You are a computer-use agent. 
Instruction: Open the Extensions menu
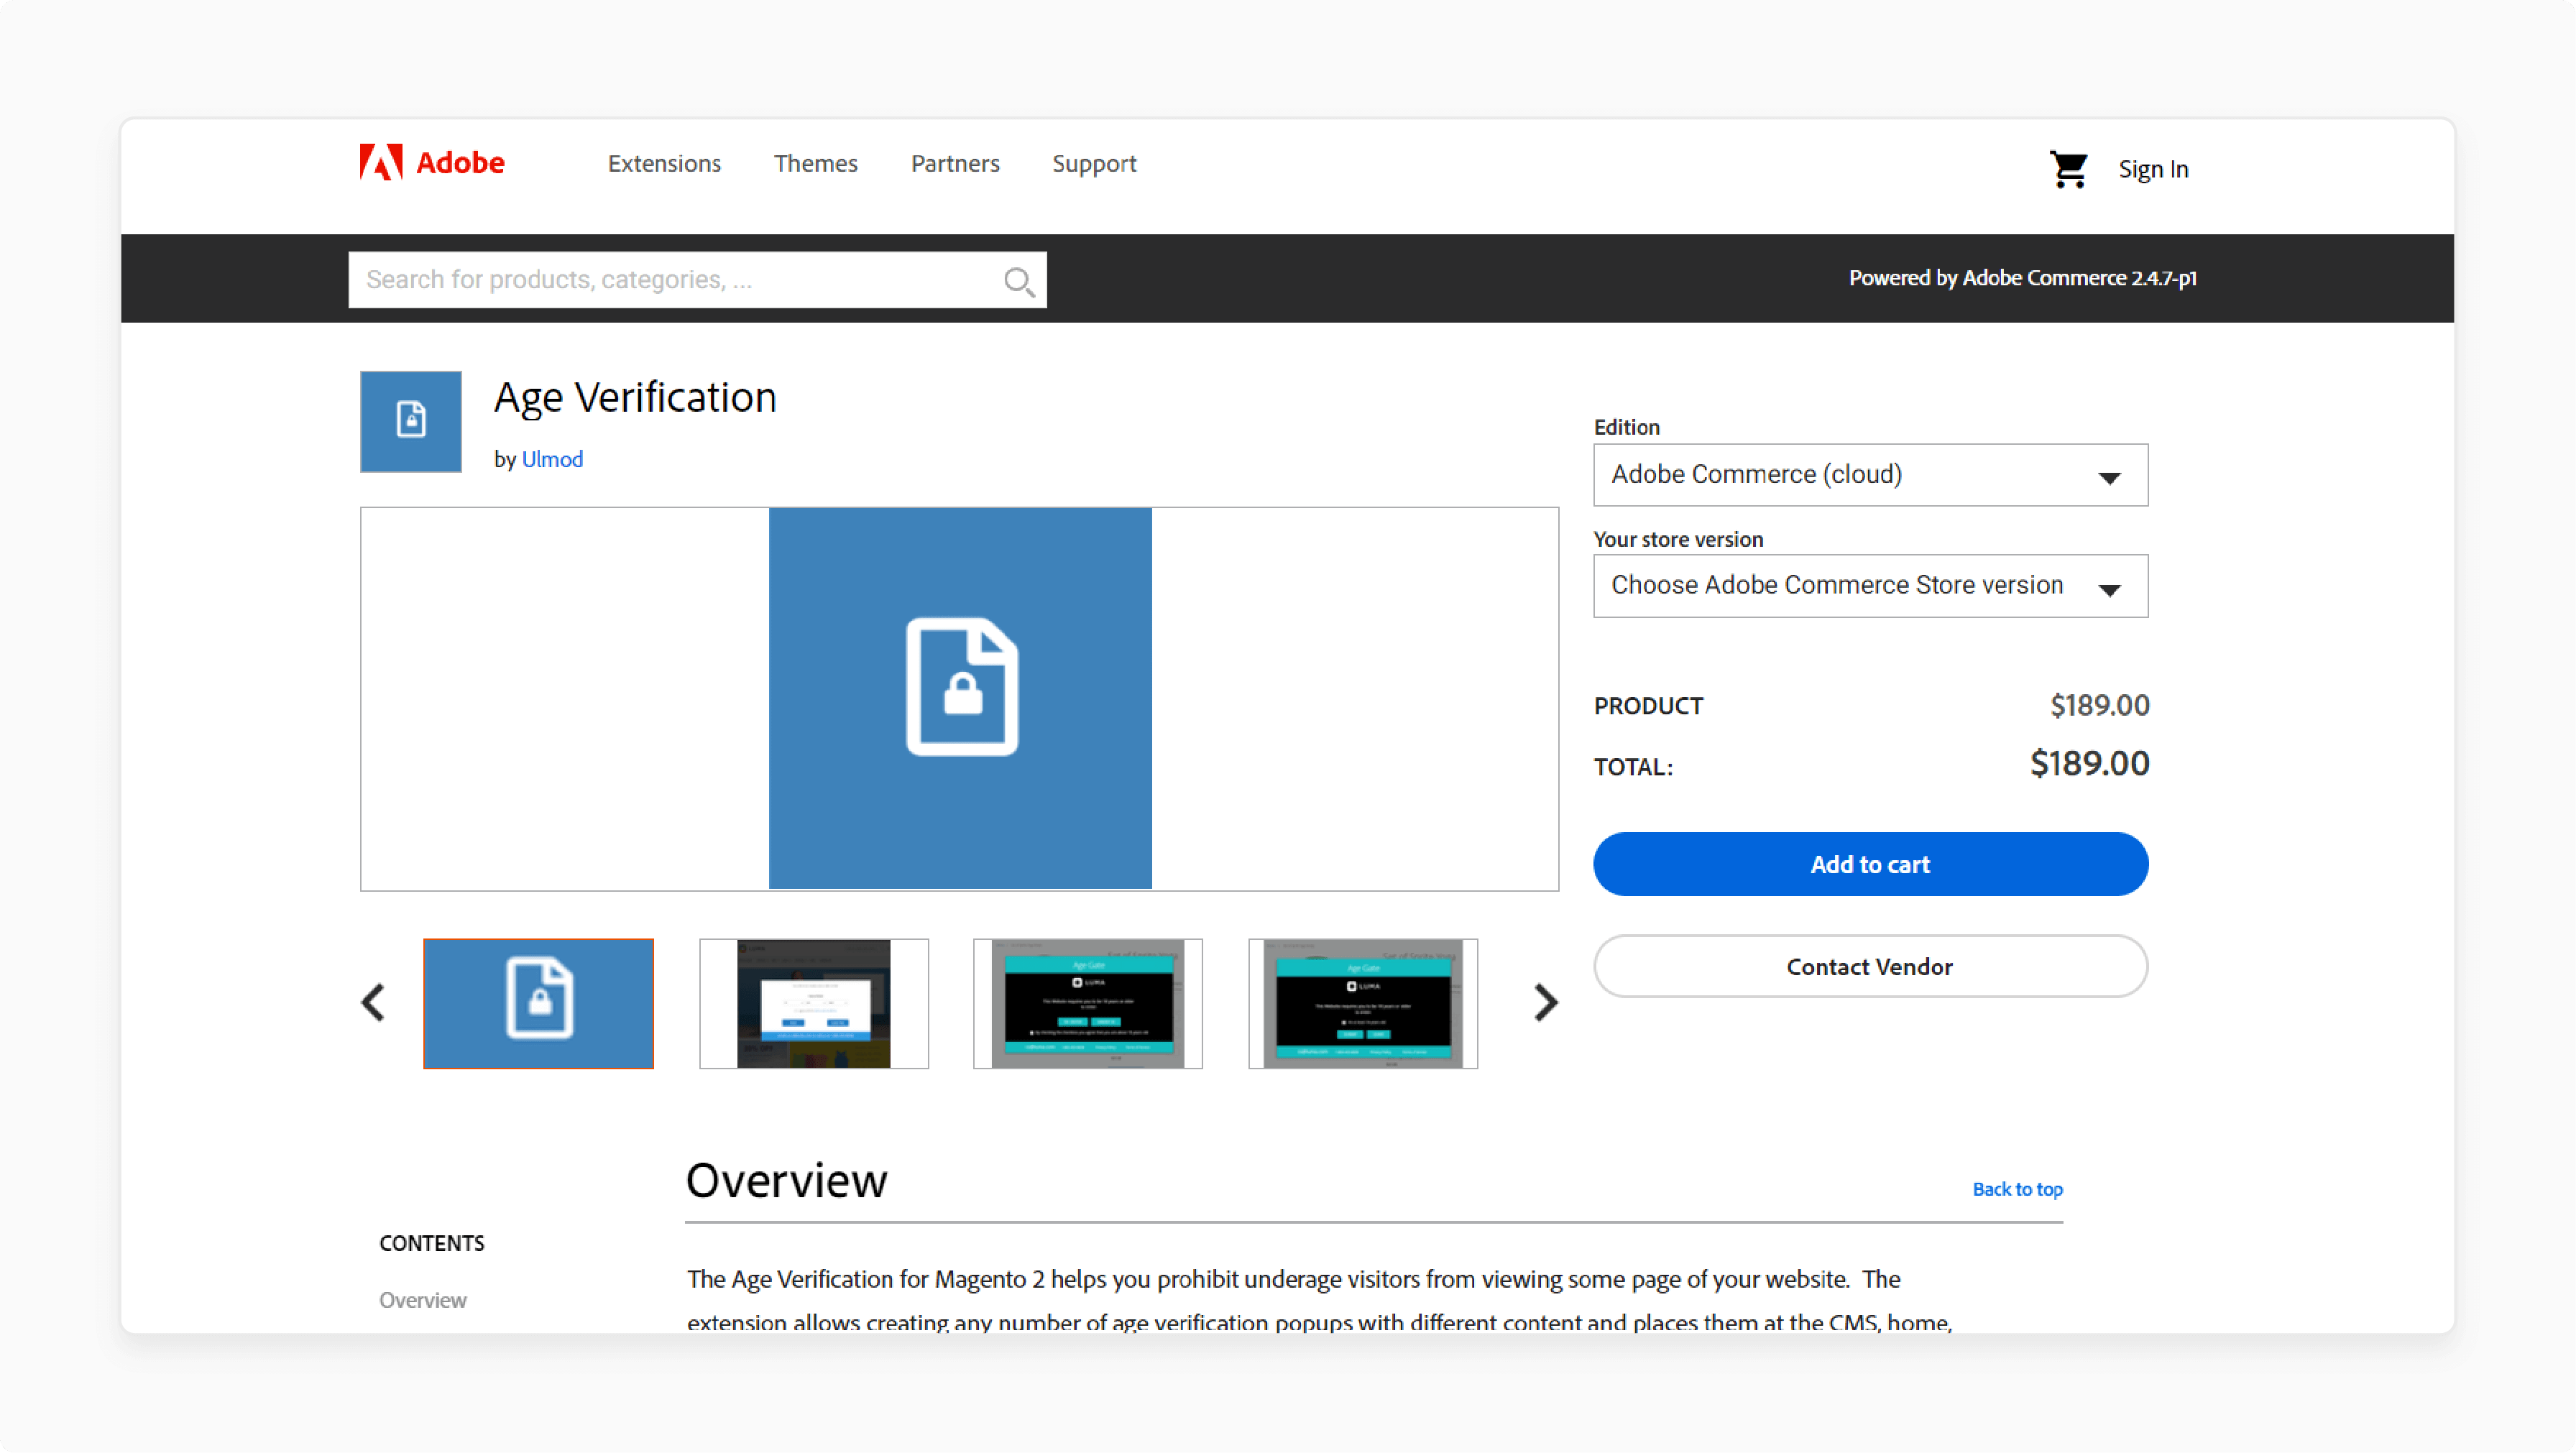click(x=664, y=163)
